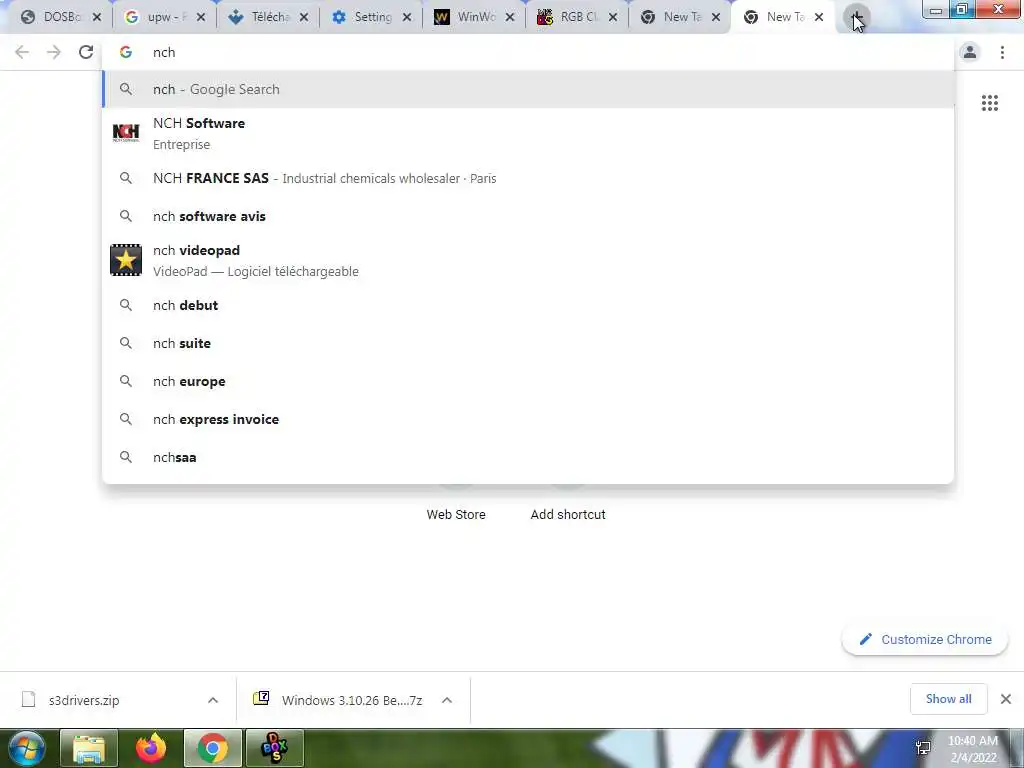
Task: Click the address bar containing nch
Action: (528, 52)
